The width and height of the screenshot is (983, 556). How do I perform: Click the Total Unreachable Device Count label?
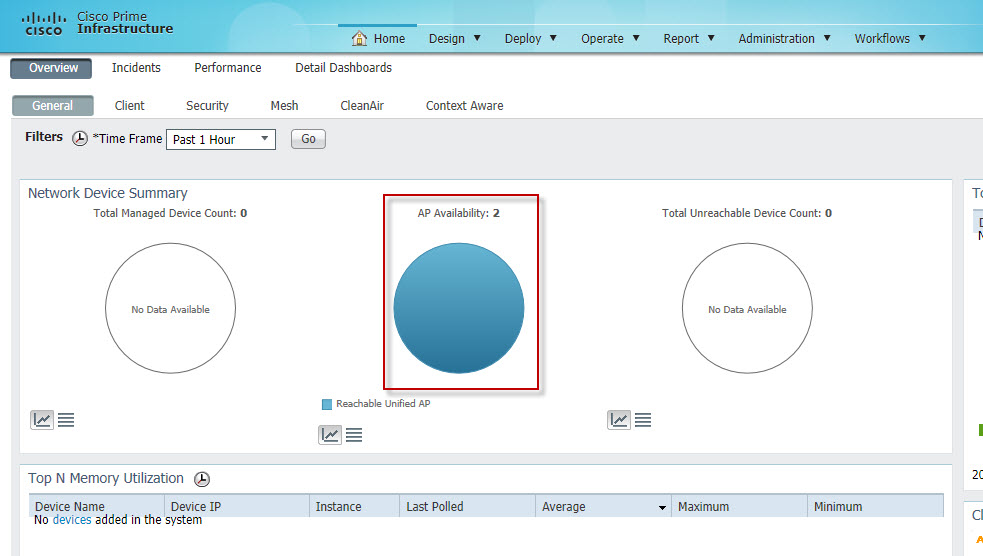point(747,213)
